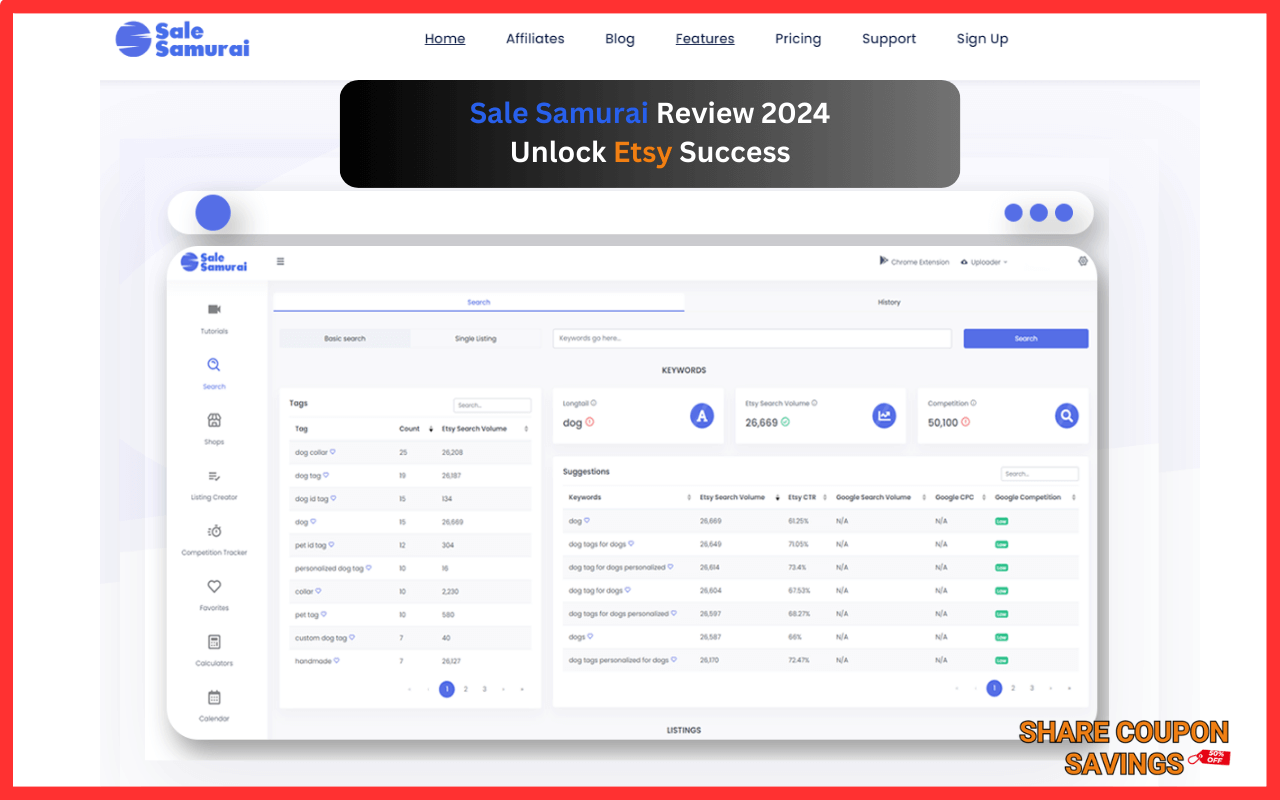Click the '72.47%' Etsy CTR cell
1280x800 pixels.
click(799, 660)
